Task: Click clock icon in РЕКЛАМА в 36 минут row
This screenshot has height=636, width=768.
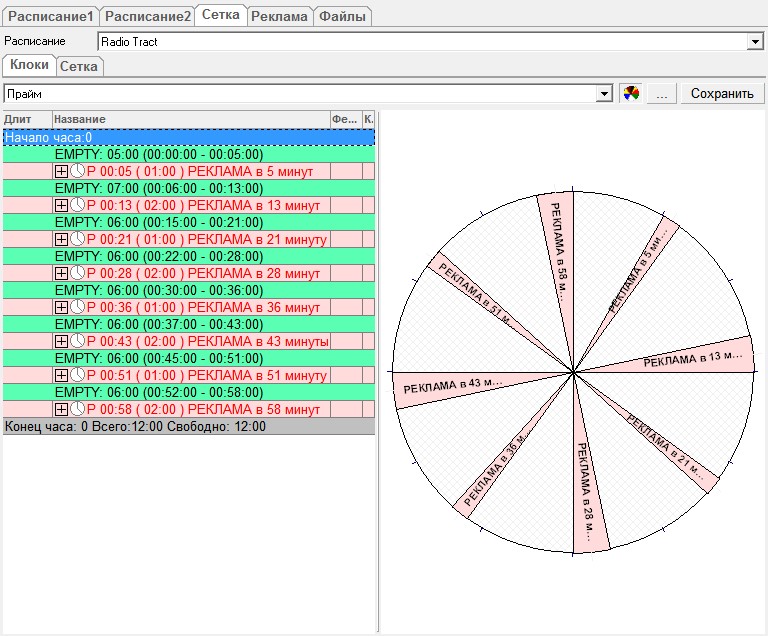Action: tap(77, 307)
